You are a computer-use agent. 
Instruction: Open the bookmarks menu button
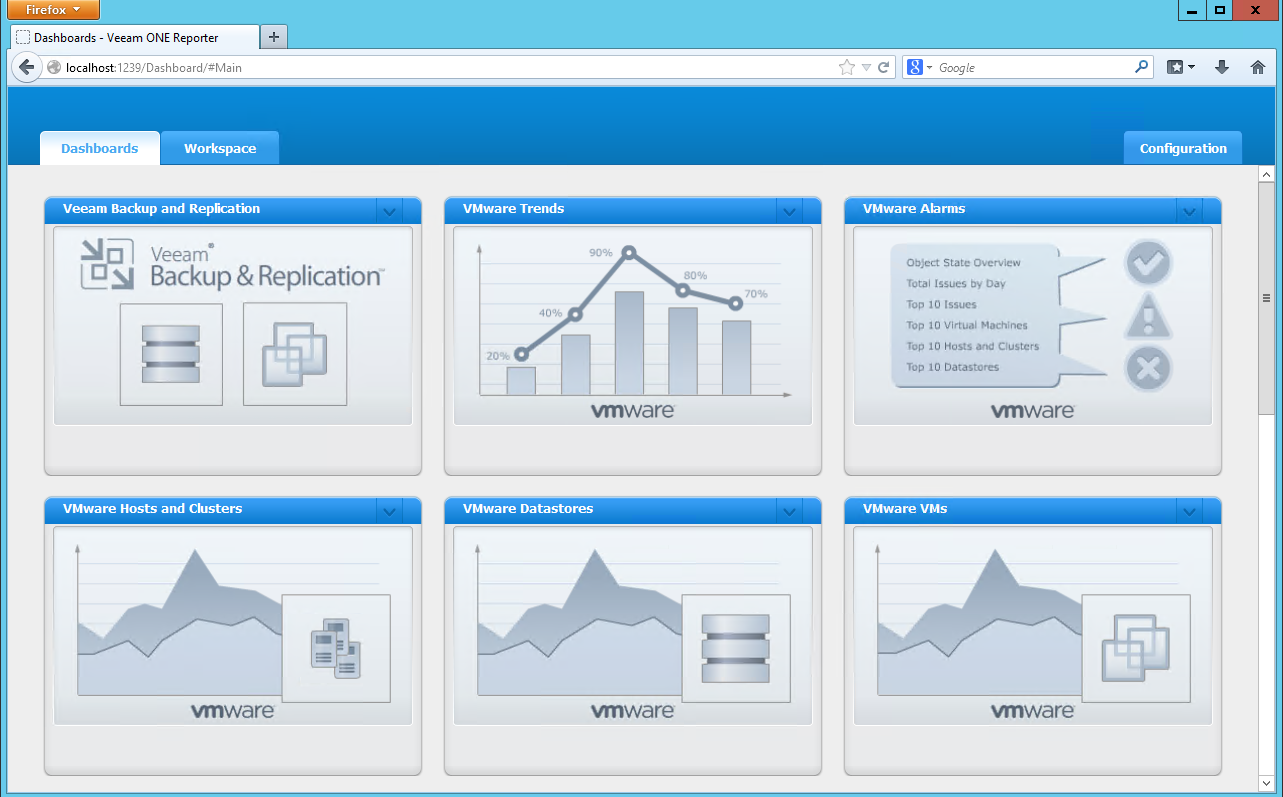pyautogui.click(x=1181, y=68)
